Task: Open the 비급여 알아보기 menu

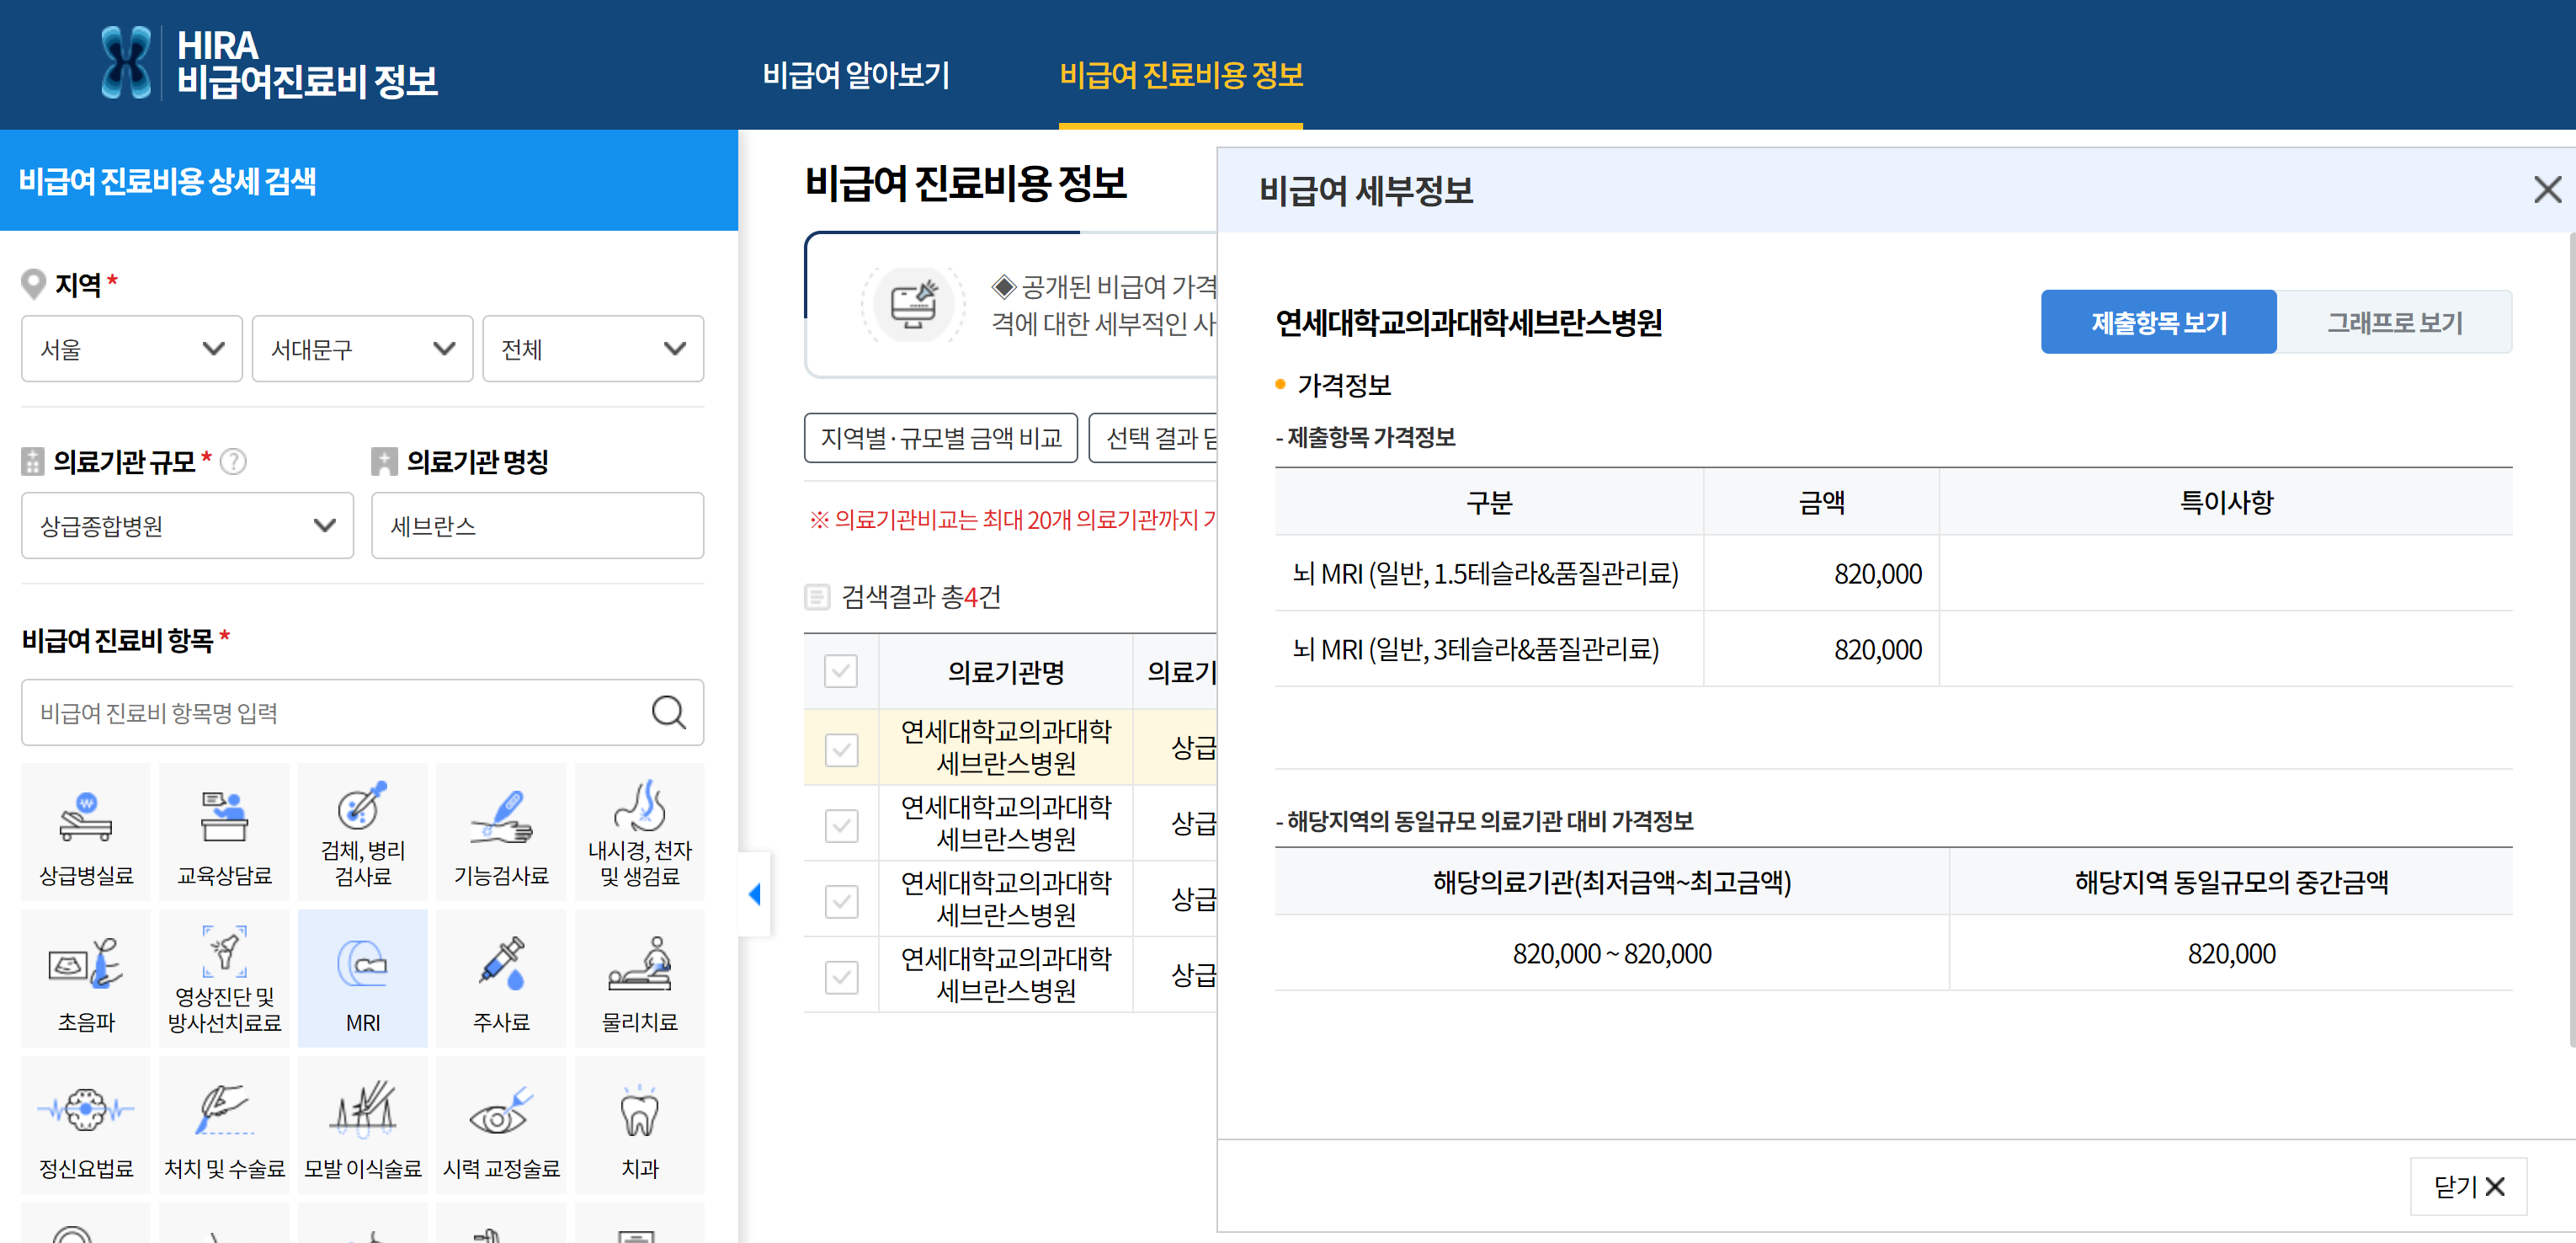Action: pos(856,75)
